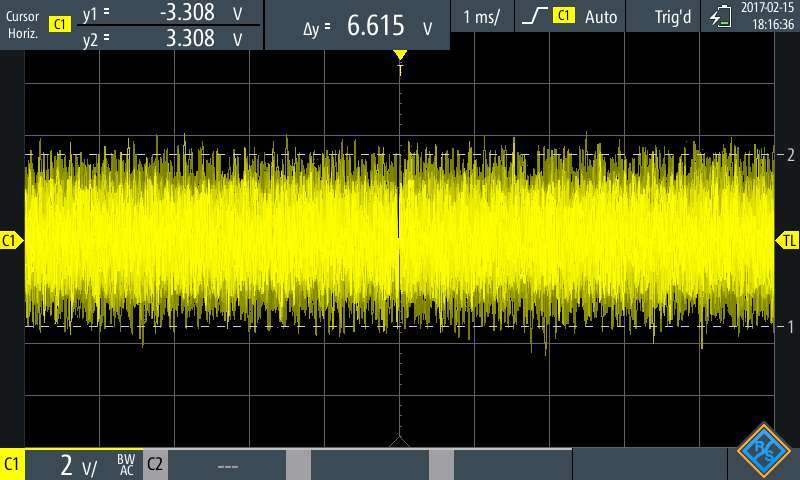Open the 1 ms/ time base setting

482,17
